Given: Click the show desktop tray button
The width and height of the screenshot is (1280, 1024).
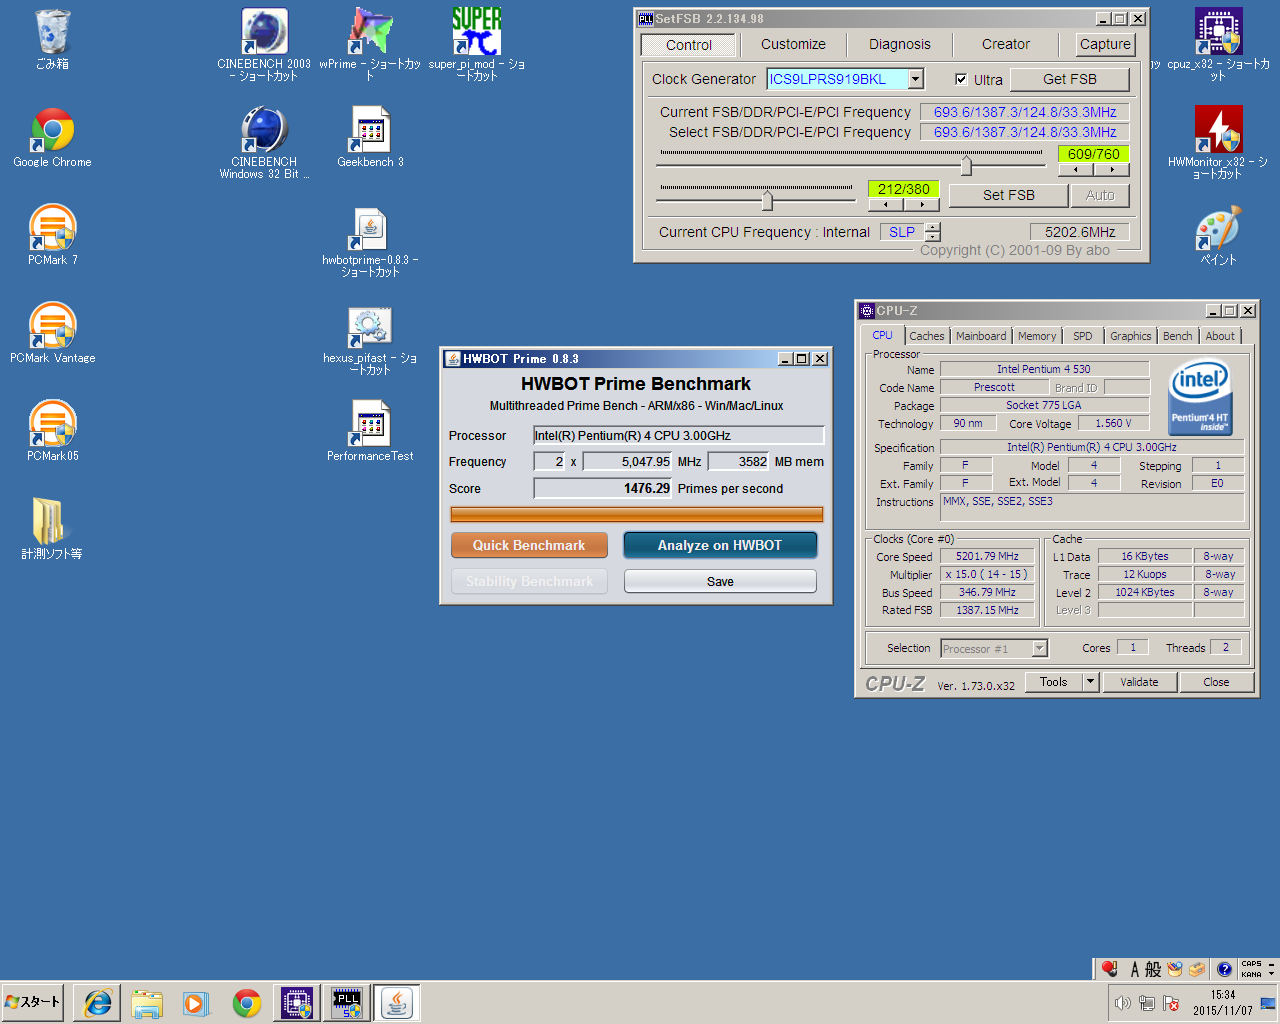Looking at the screenshot, I should click(1269, 1003).
